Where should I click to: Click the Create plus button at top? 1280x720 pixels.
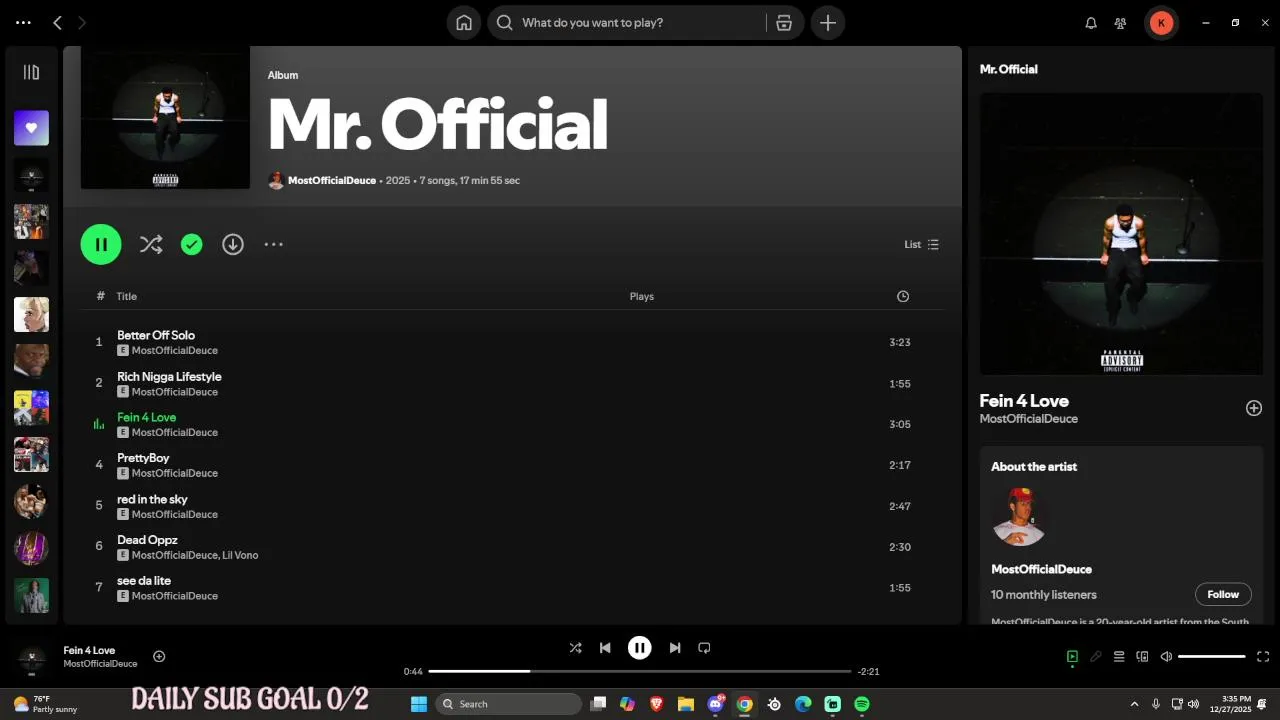(828, 23)
